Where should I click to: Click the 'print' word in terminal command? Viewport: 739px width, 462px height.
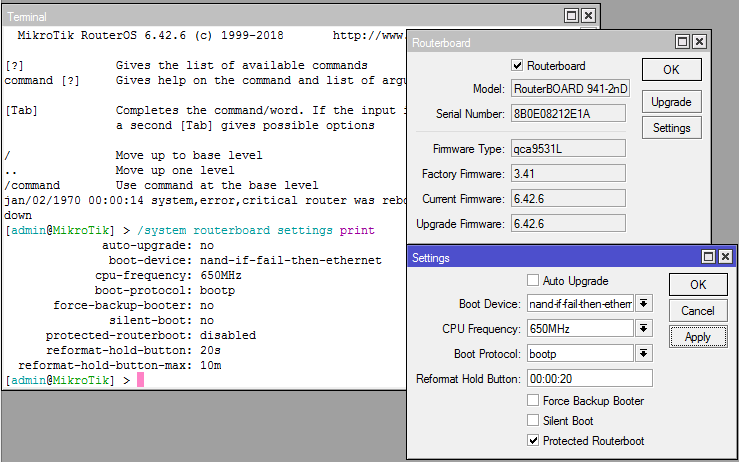[357, 231]
